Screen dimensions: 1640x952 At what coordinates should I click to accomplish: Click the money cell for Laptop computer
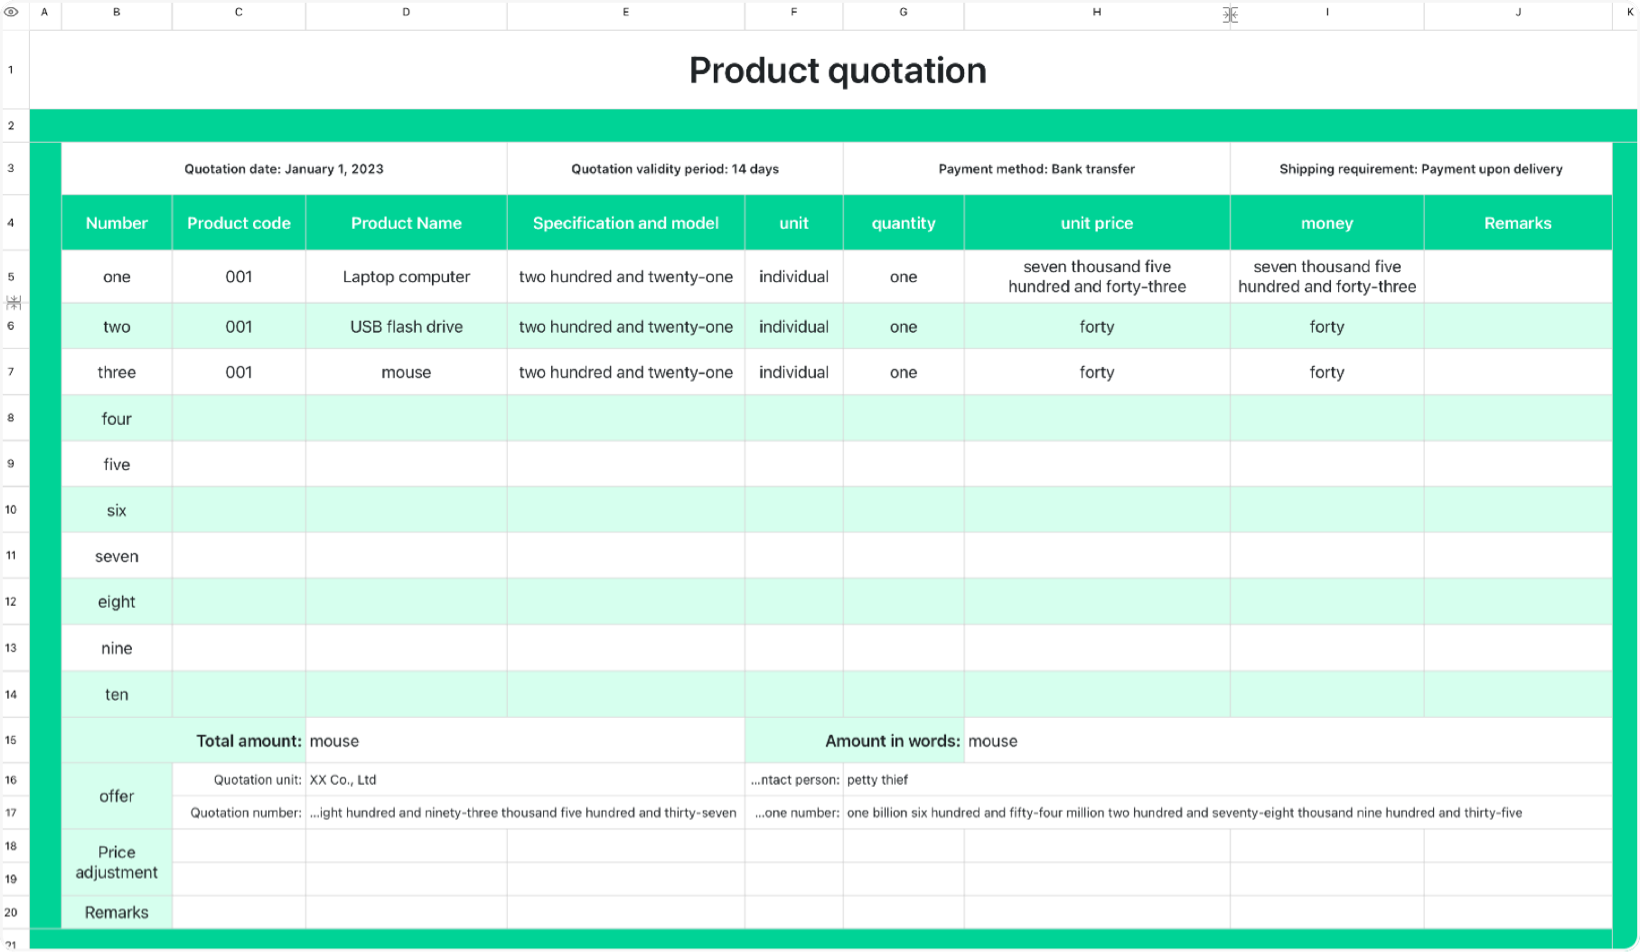(x=1327, y=277)
